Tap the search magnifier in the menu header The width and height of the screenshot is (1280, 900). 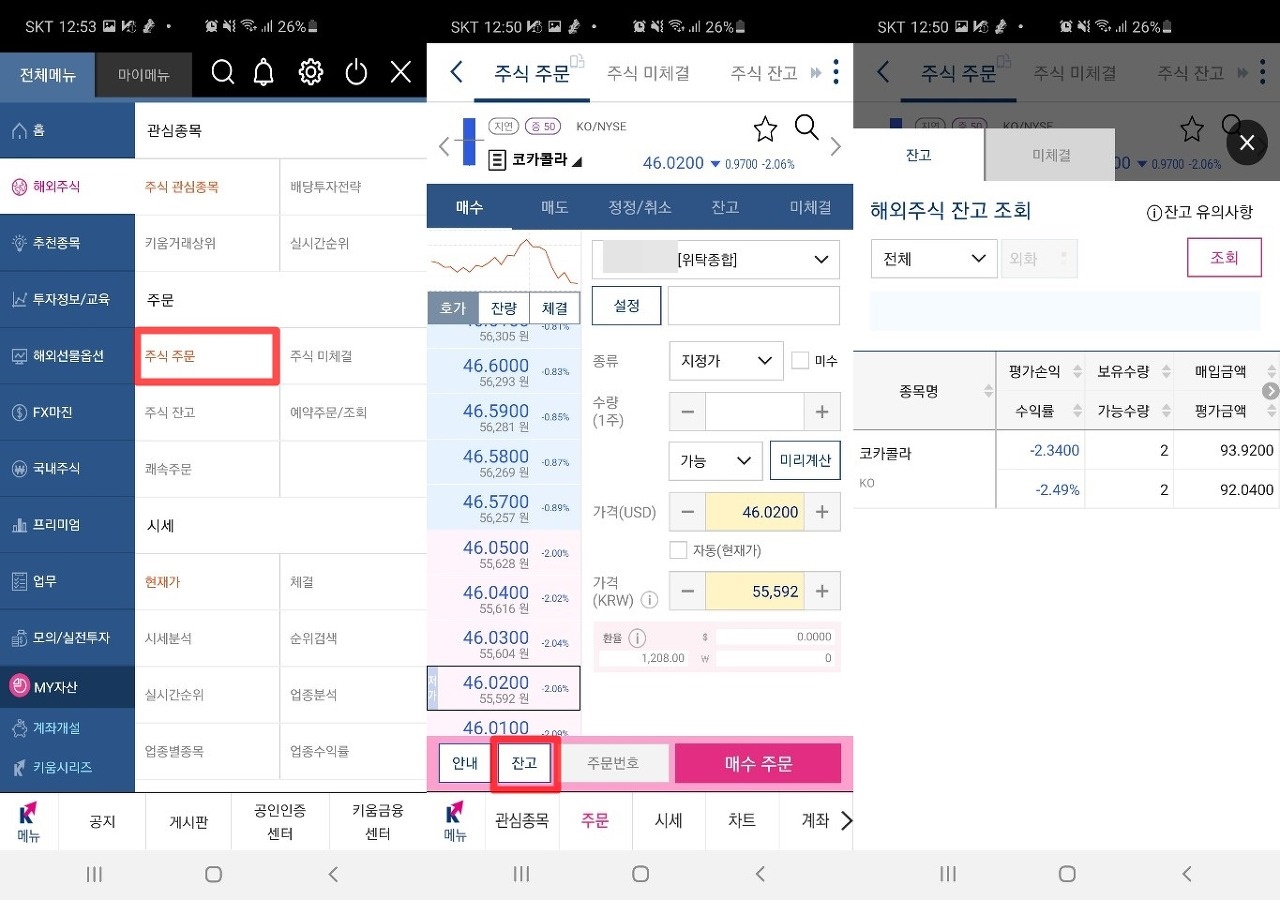223,72
